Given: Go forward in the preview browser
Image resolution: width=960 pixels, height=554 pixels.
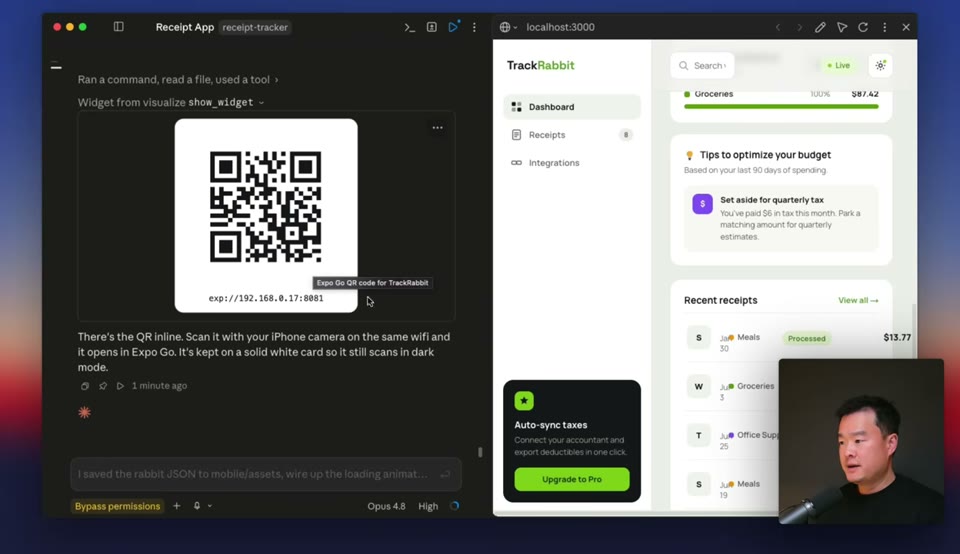Looking at the screenshot, I should (x=799, y=28).
